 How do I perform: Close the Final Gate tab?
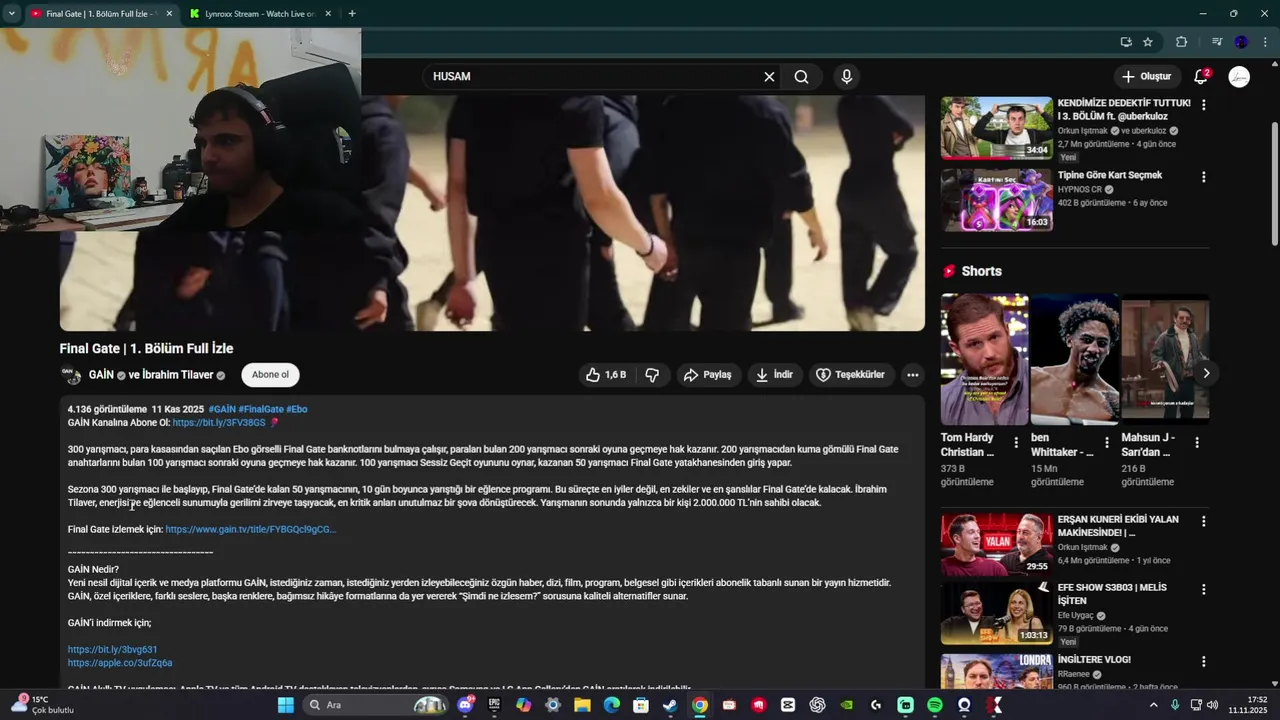click(168, 14)
